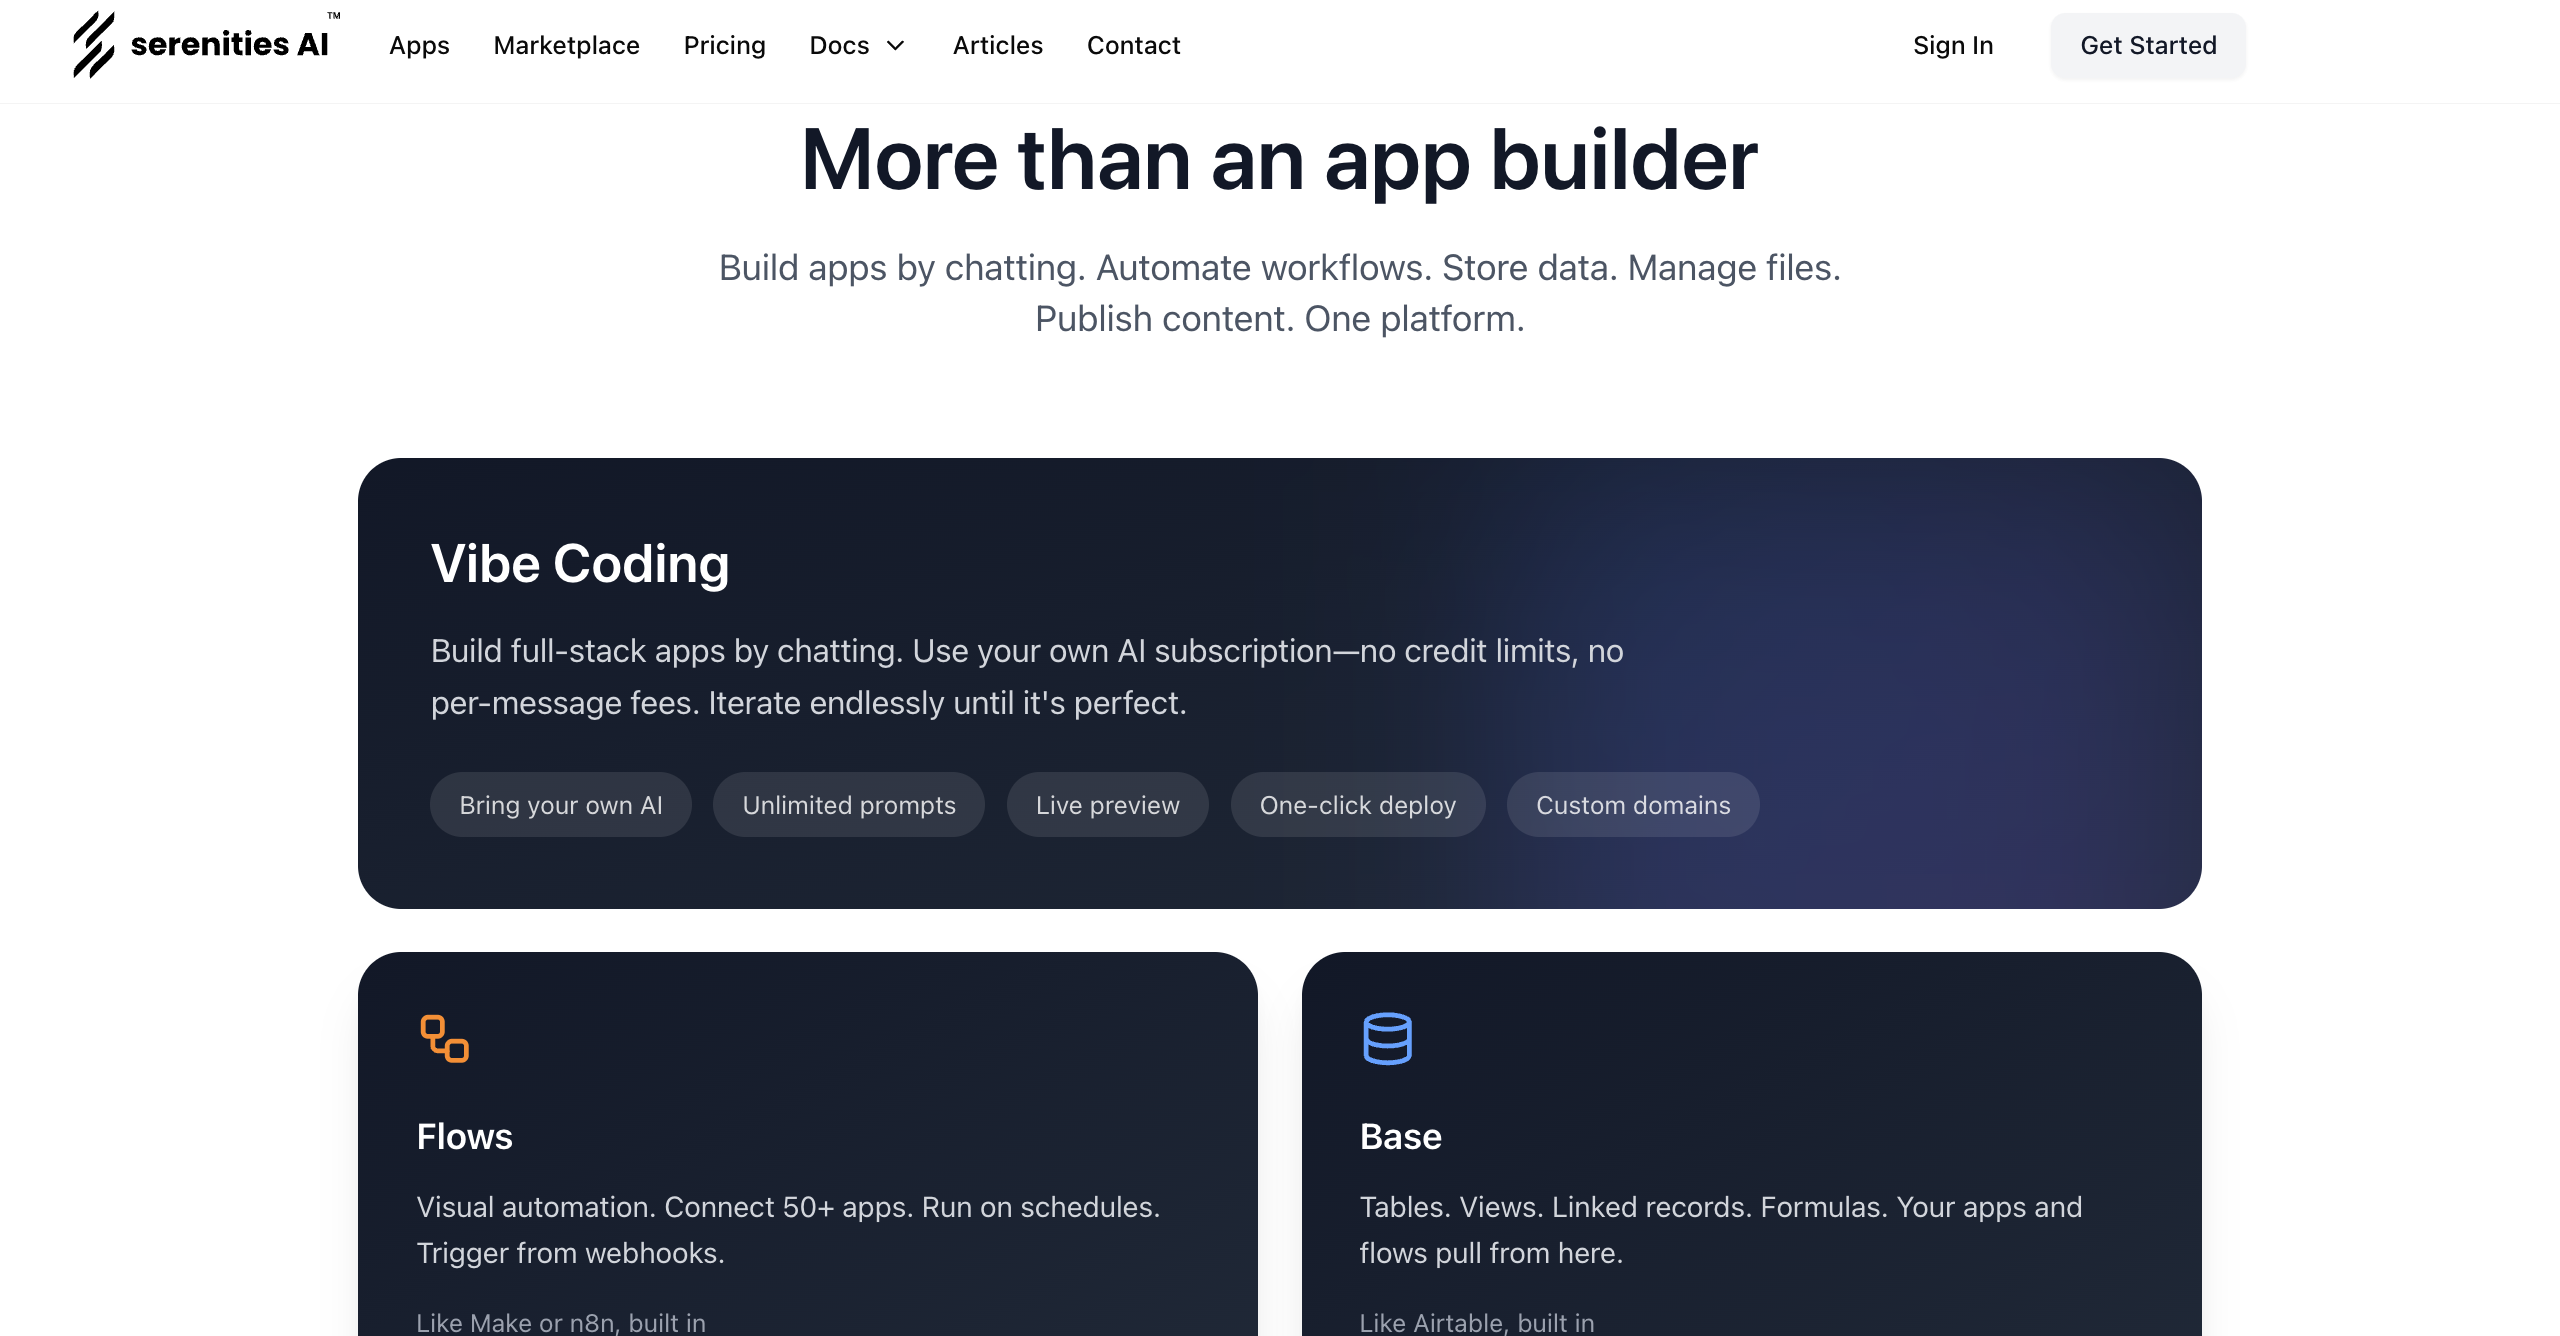The image size is (2560, 1336).
Task: Click the blue Base database icon
Action: [x=1387, y=1038]
